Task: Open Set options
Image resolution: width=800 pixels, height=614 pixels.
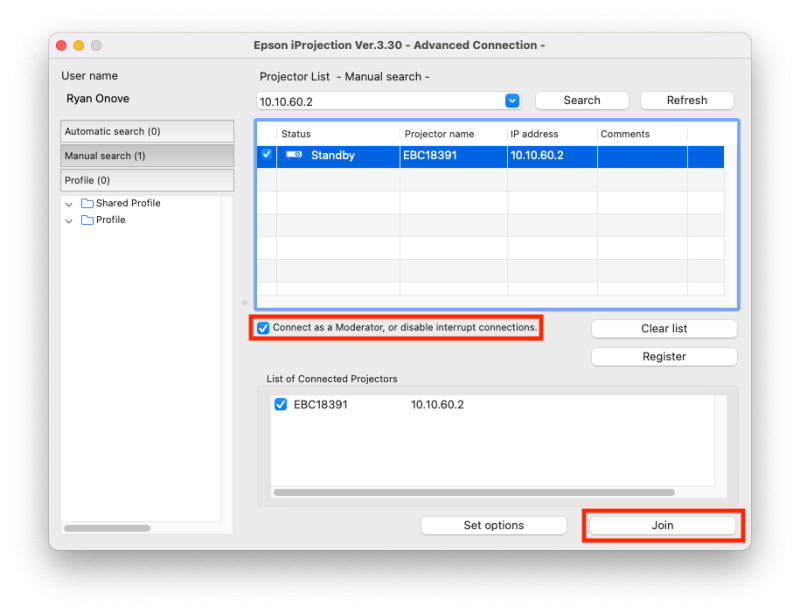Action: [493, 525]
